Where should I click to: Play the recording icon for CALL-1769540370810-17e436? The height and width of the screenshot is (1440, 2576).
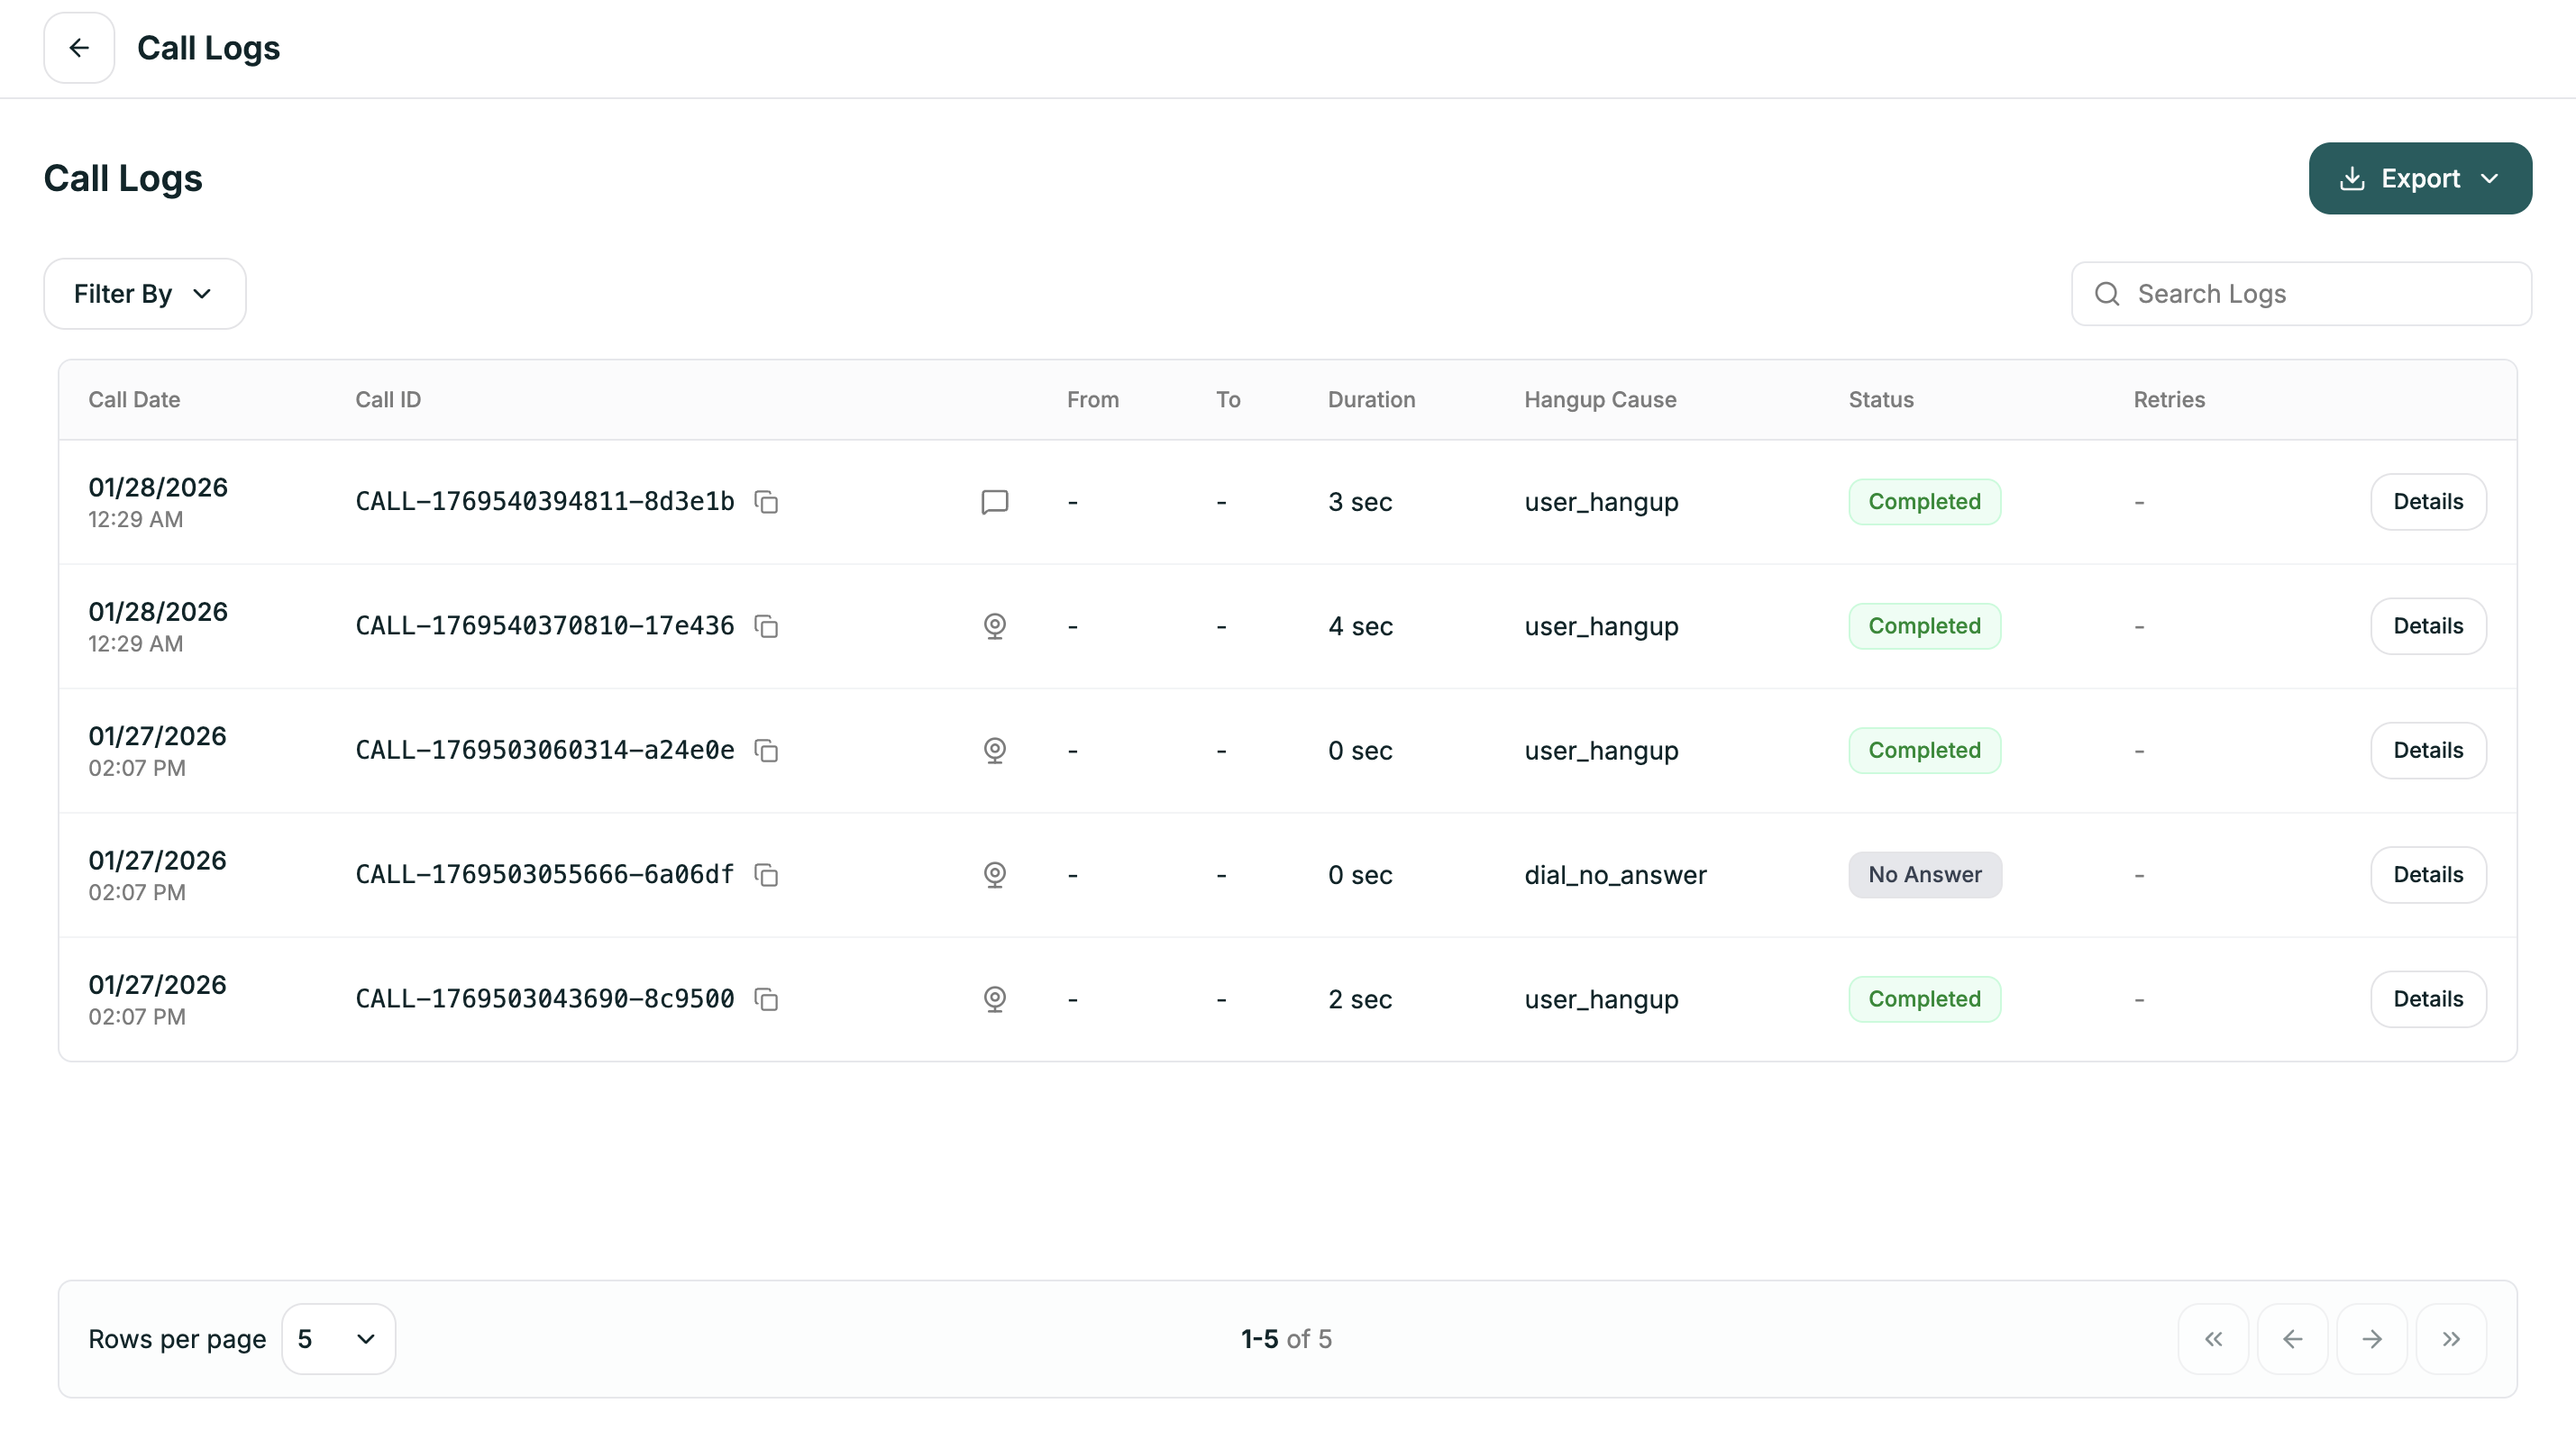(x=995, y=626)
